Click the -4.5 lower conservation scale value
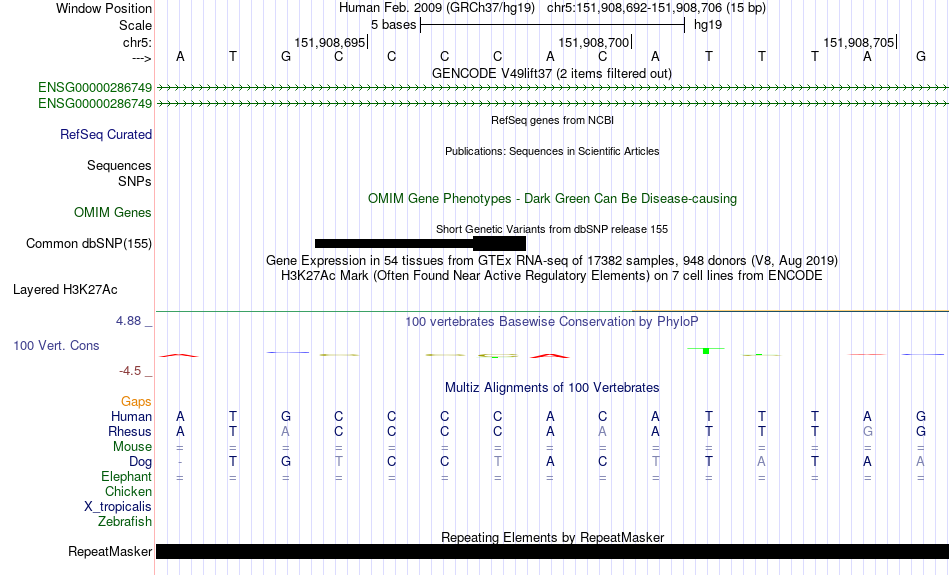 [130, 370]
